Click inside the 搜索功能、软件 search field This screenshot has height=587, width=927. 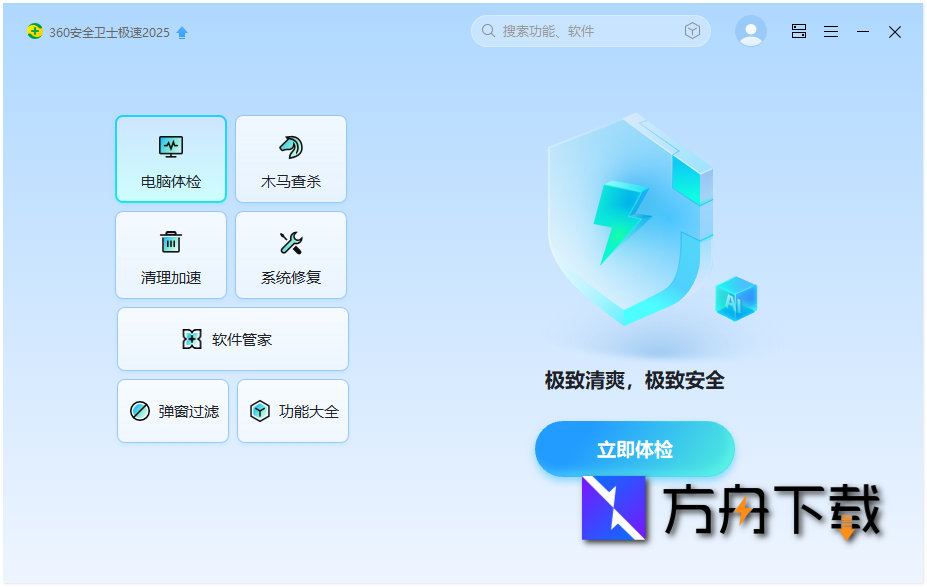click(580, 30)
